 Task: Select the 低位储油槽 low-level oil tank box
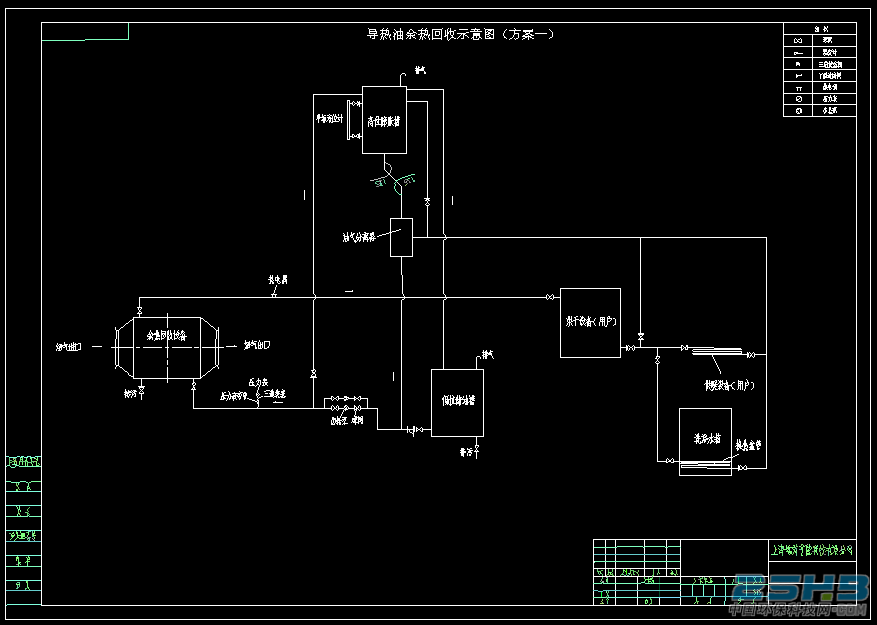[457, 403]
